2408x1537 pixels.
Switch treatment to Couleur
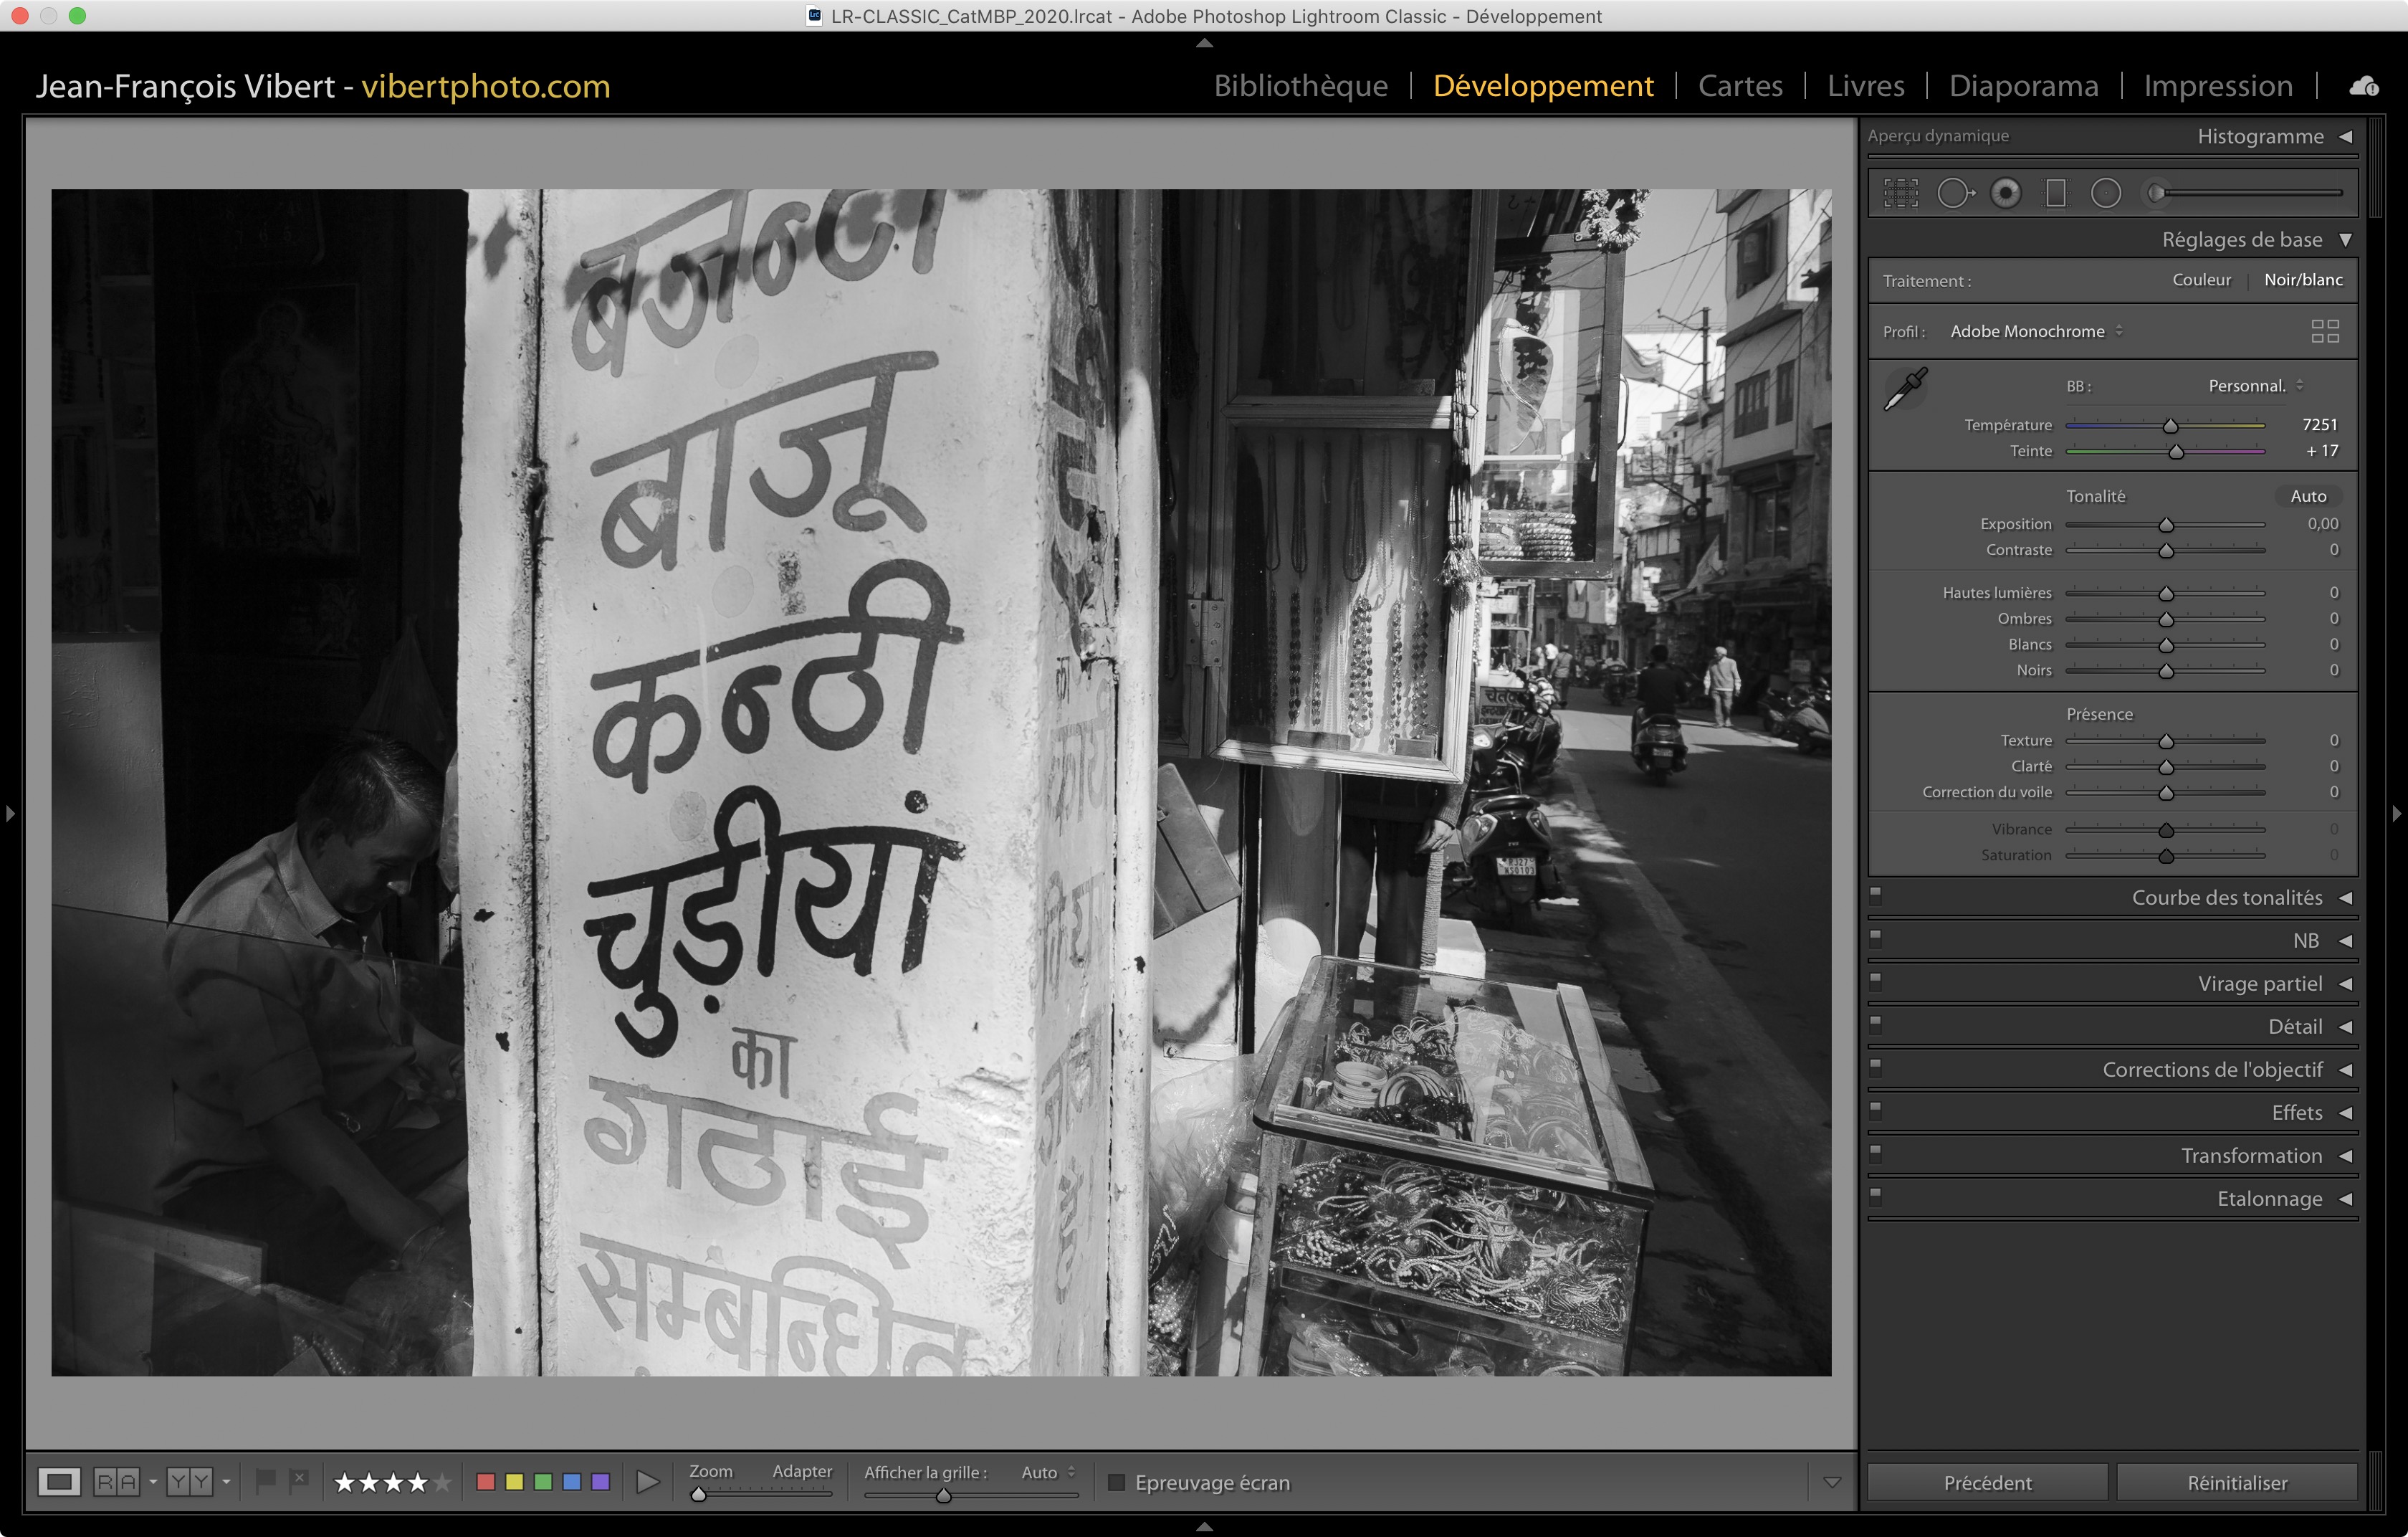pos(2201,280)
